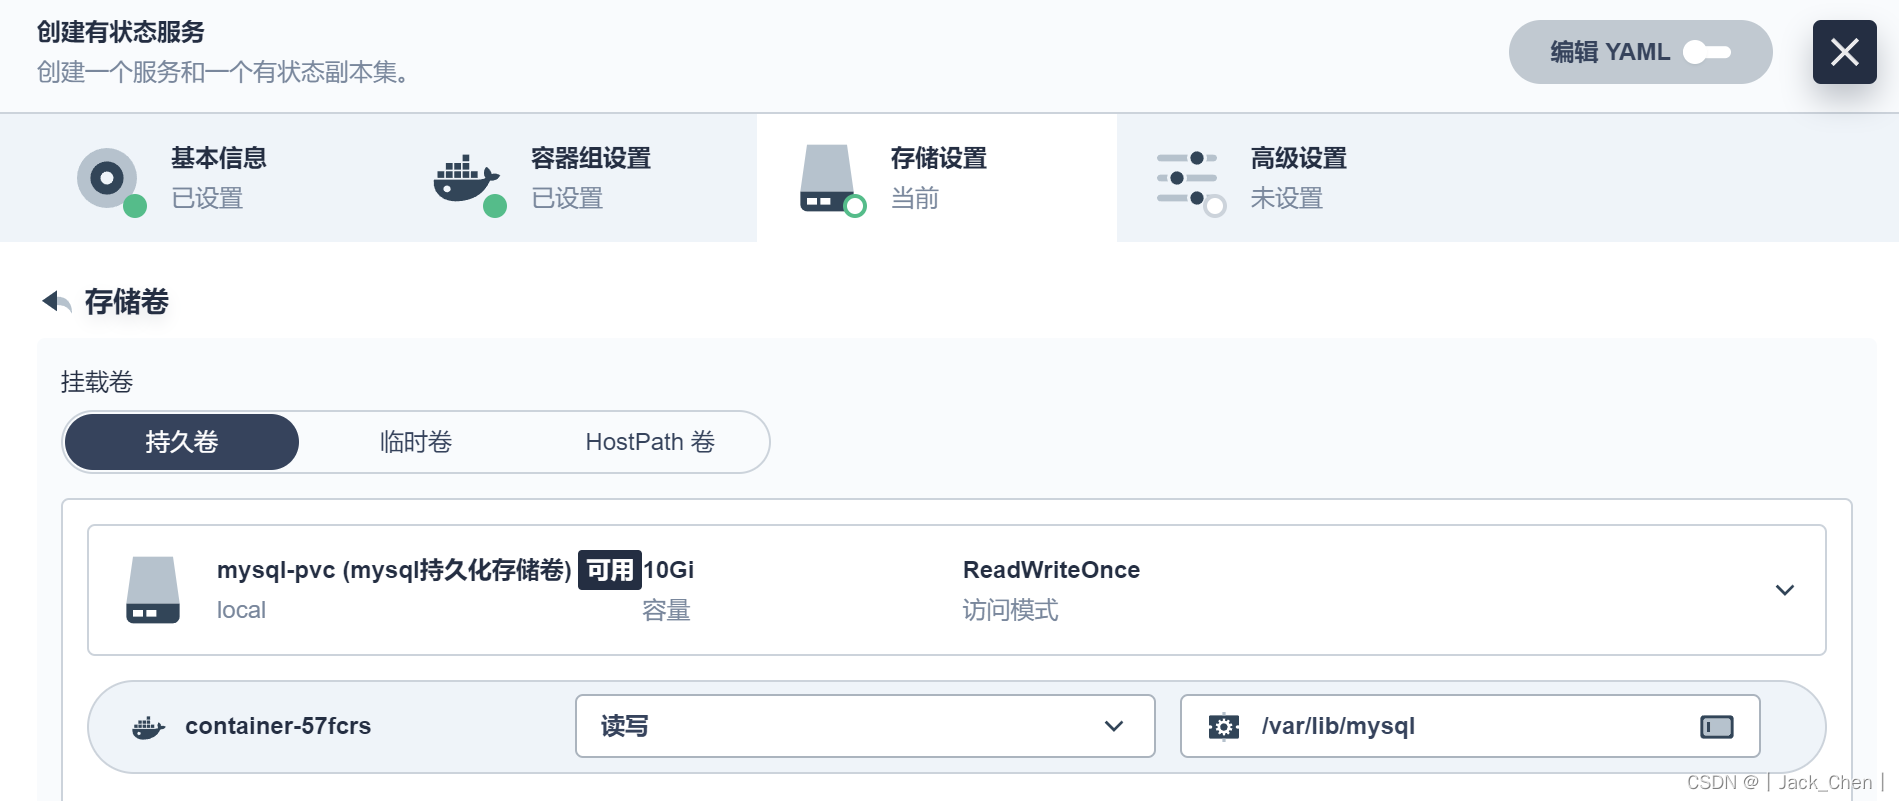1899x801 pixels.
Task: Click the container-57fcrs docker icon
Action: (148, 728)
